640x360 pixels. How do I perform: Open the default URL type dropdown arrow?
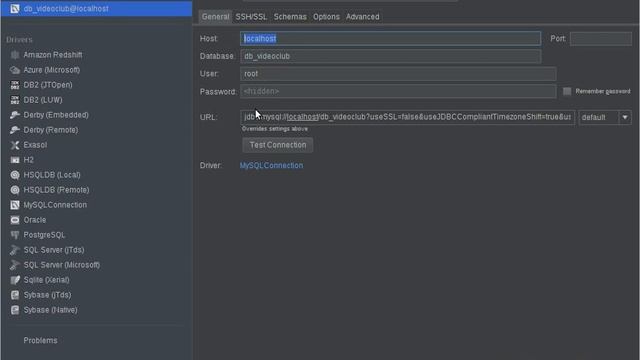(625, 118)
